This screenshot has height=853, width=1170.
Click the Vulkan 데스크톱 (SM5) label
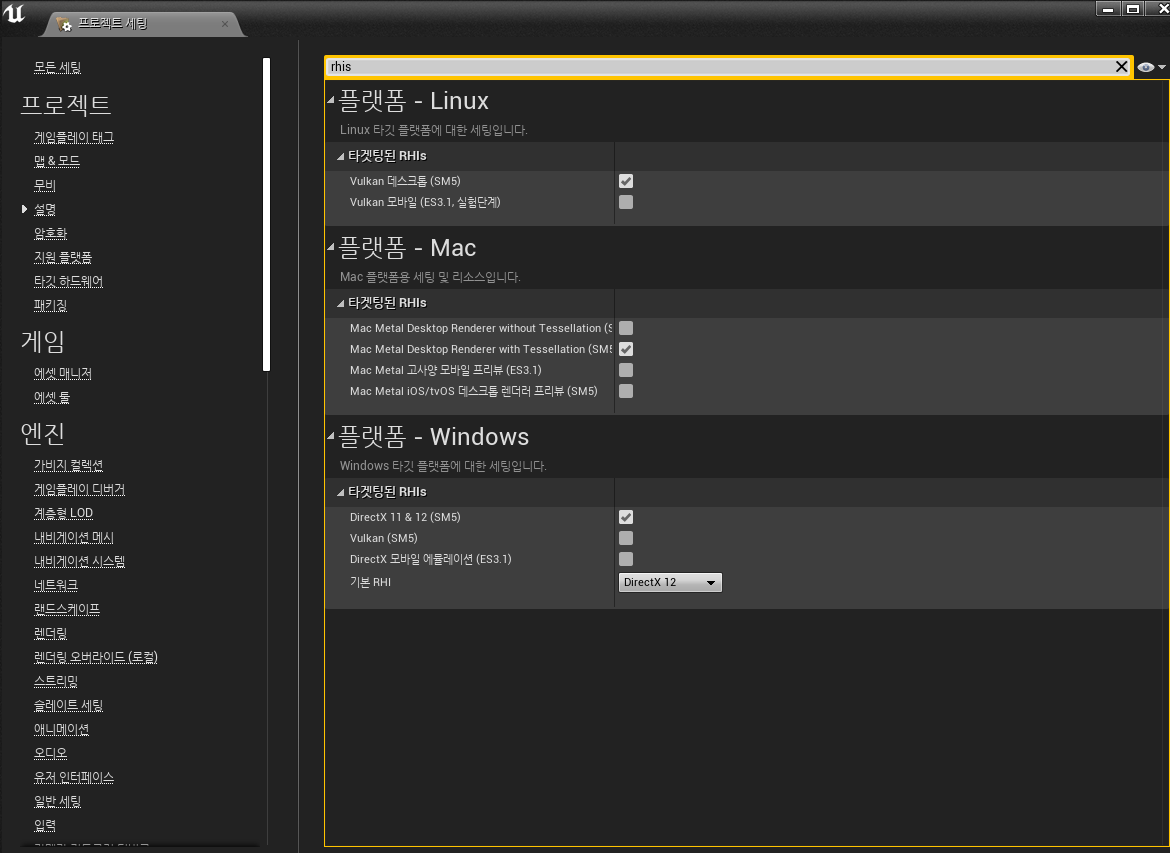click(405, 181)
